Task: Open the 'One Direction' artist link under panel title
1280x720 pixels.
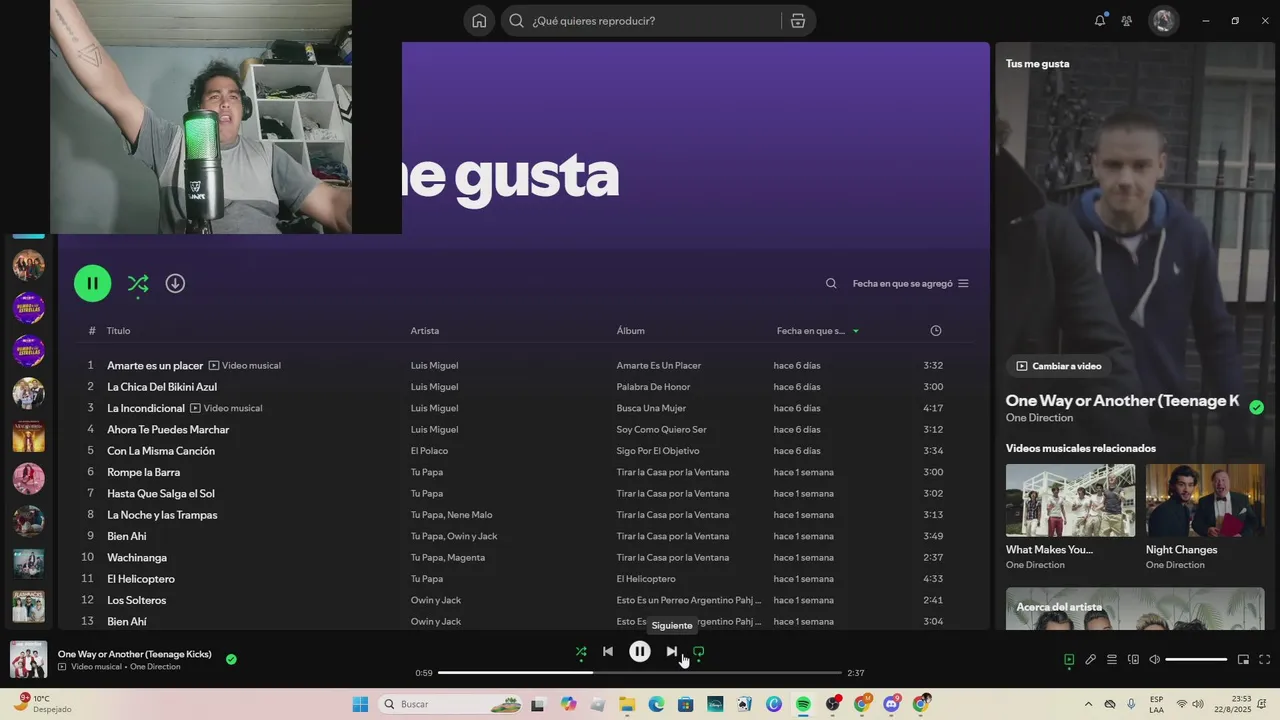Action: point(1039,418)
